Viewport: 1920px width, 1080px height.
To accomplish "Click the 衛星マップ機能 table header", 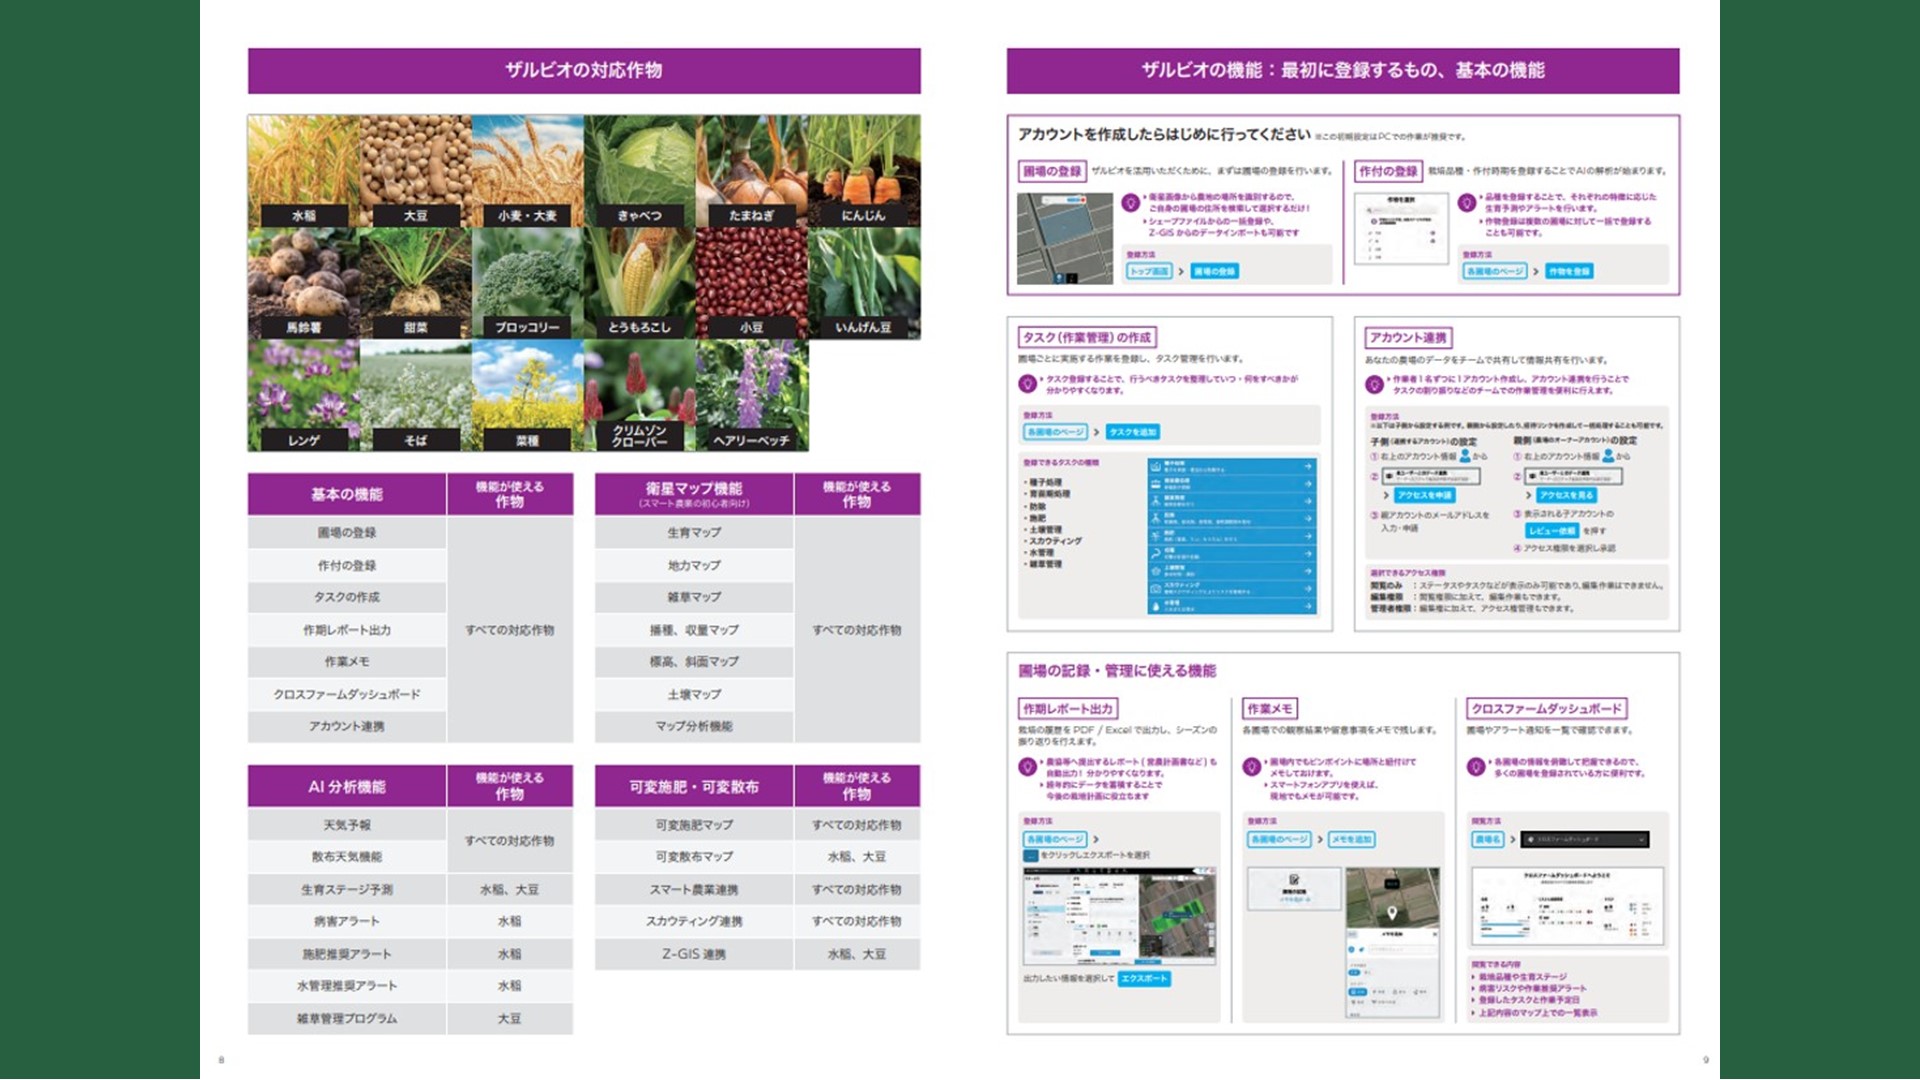I will [694, 494].
